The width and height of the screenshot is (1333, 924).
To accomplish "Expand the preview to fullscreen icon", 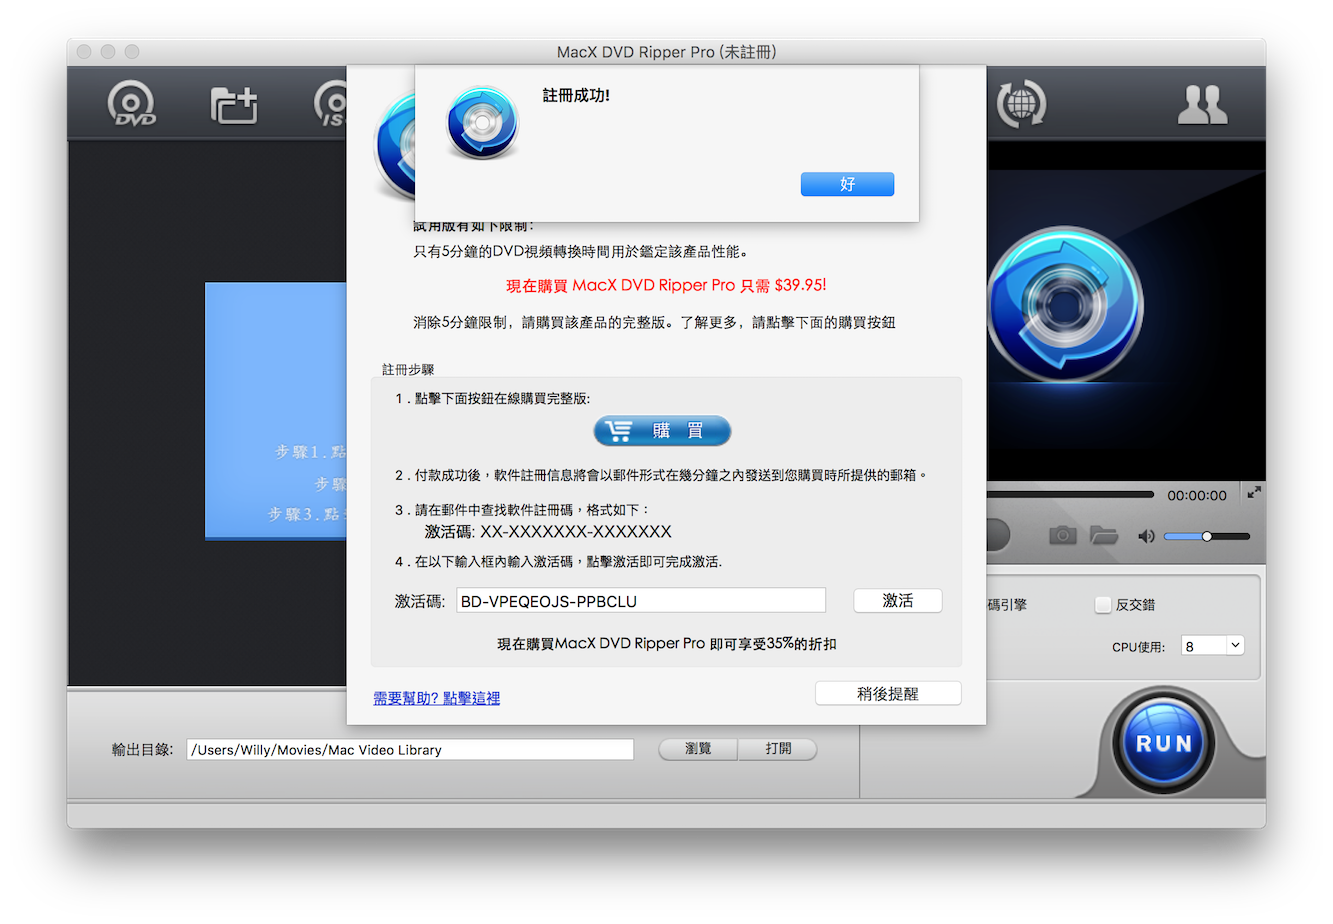I will click(x=1254, y=492).
